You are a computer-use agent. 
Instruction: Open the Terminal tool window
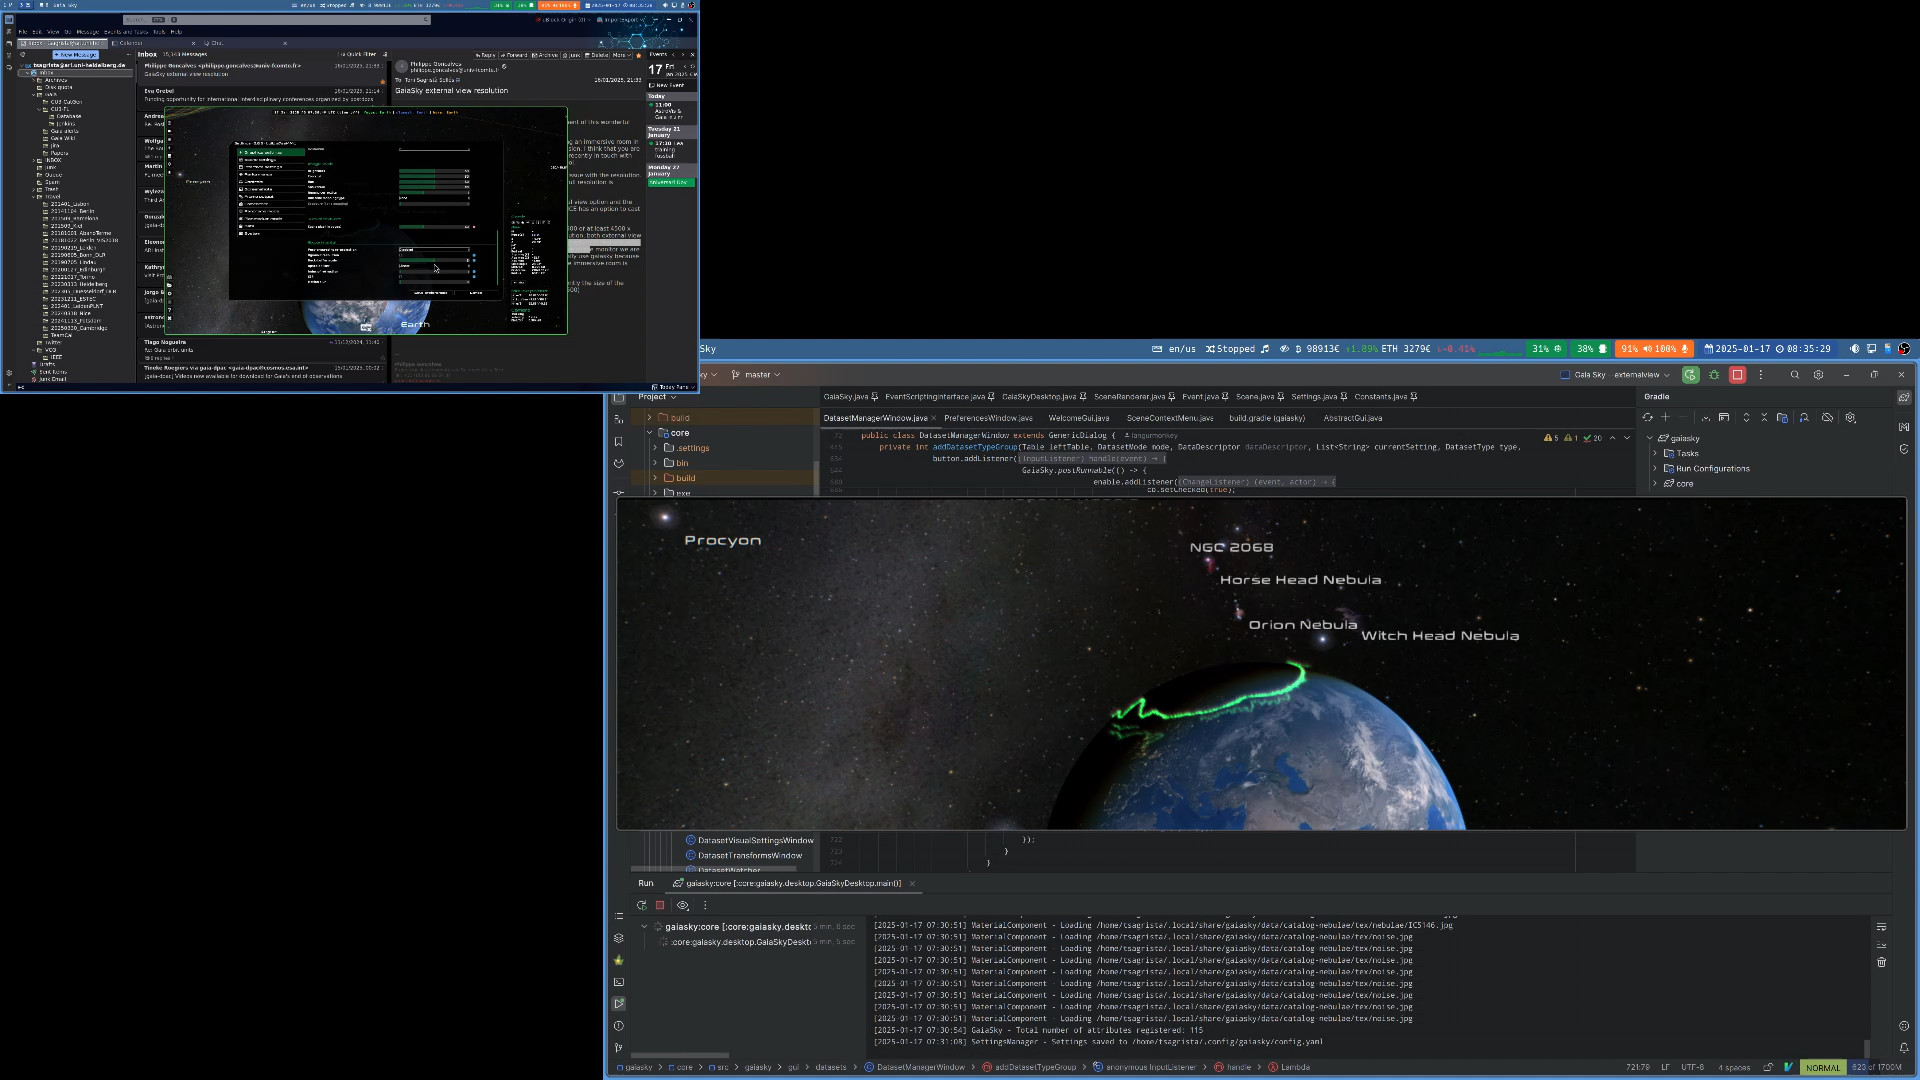(618, 982)
